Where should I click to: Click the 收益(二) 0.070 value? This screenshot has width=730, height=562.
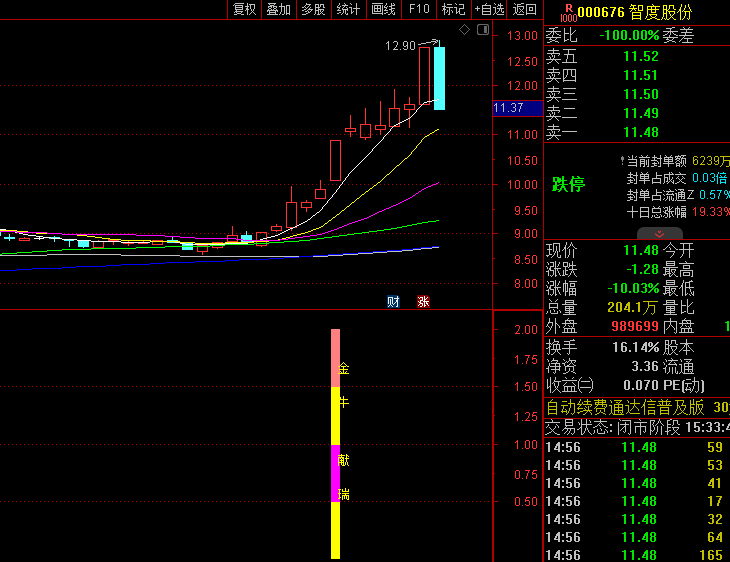click(641, 386)
